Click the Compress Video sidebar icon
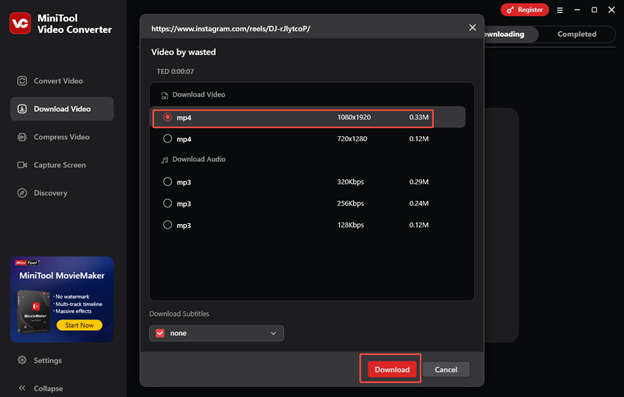 (x=22, y=137)
